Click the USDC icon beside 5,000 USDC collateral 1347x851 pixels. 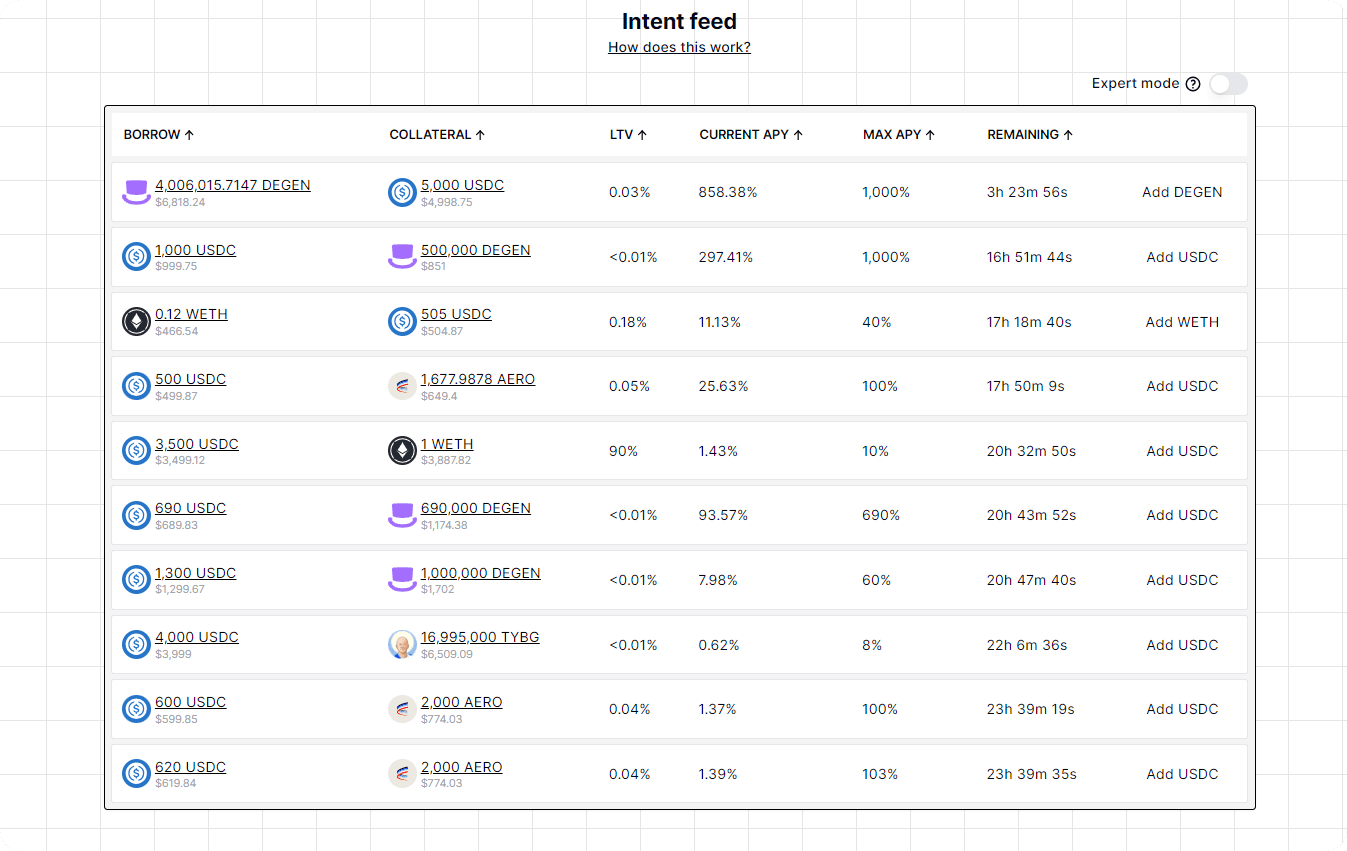coord(402,192)
